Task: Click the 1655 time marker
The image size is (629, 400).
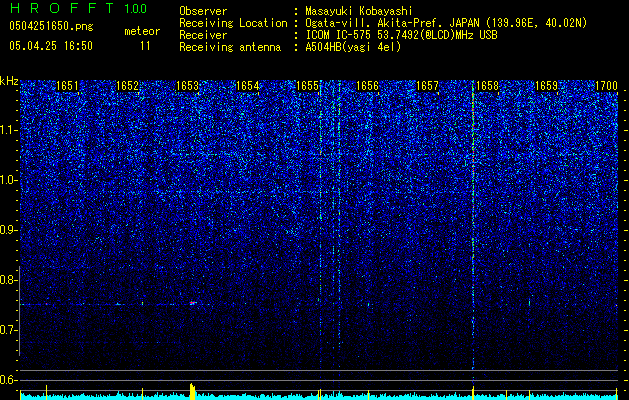Action: coord(307,86)
